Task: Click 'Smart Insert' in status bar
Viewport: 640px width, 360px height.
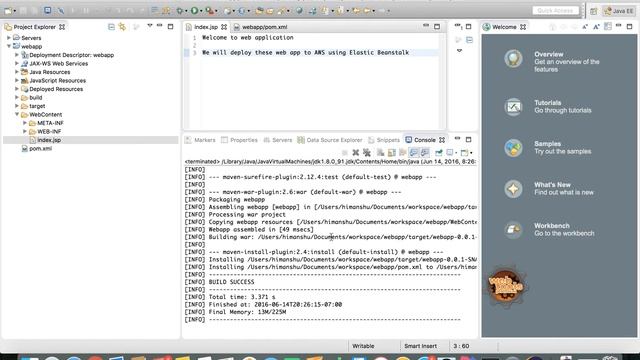Action: 420,346
